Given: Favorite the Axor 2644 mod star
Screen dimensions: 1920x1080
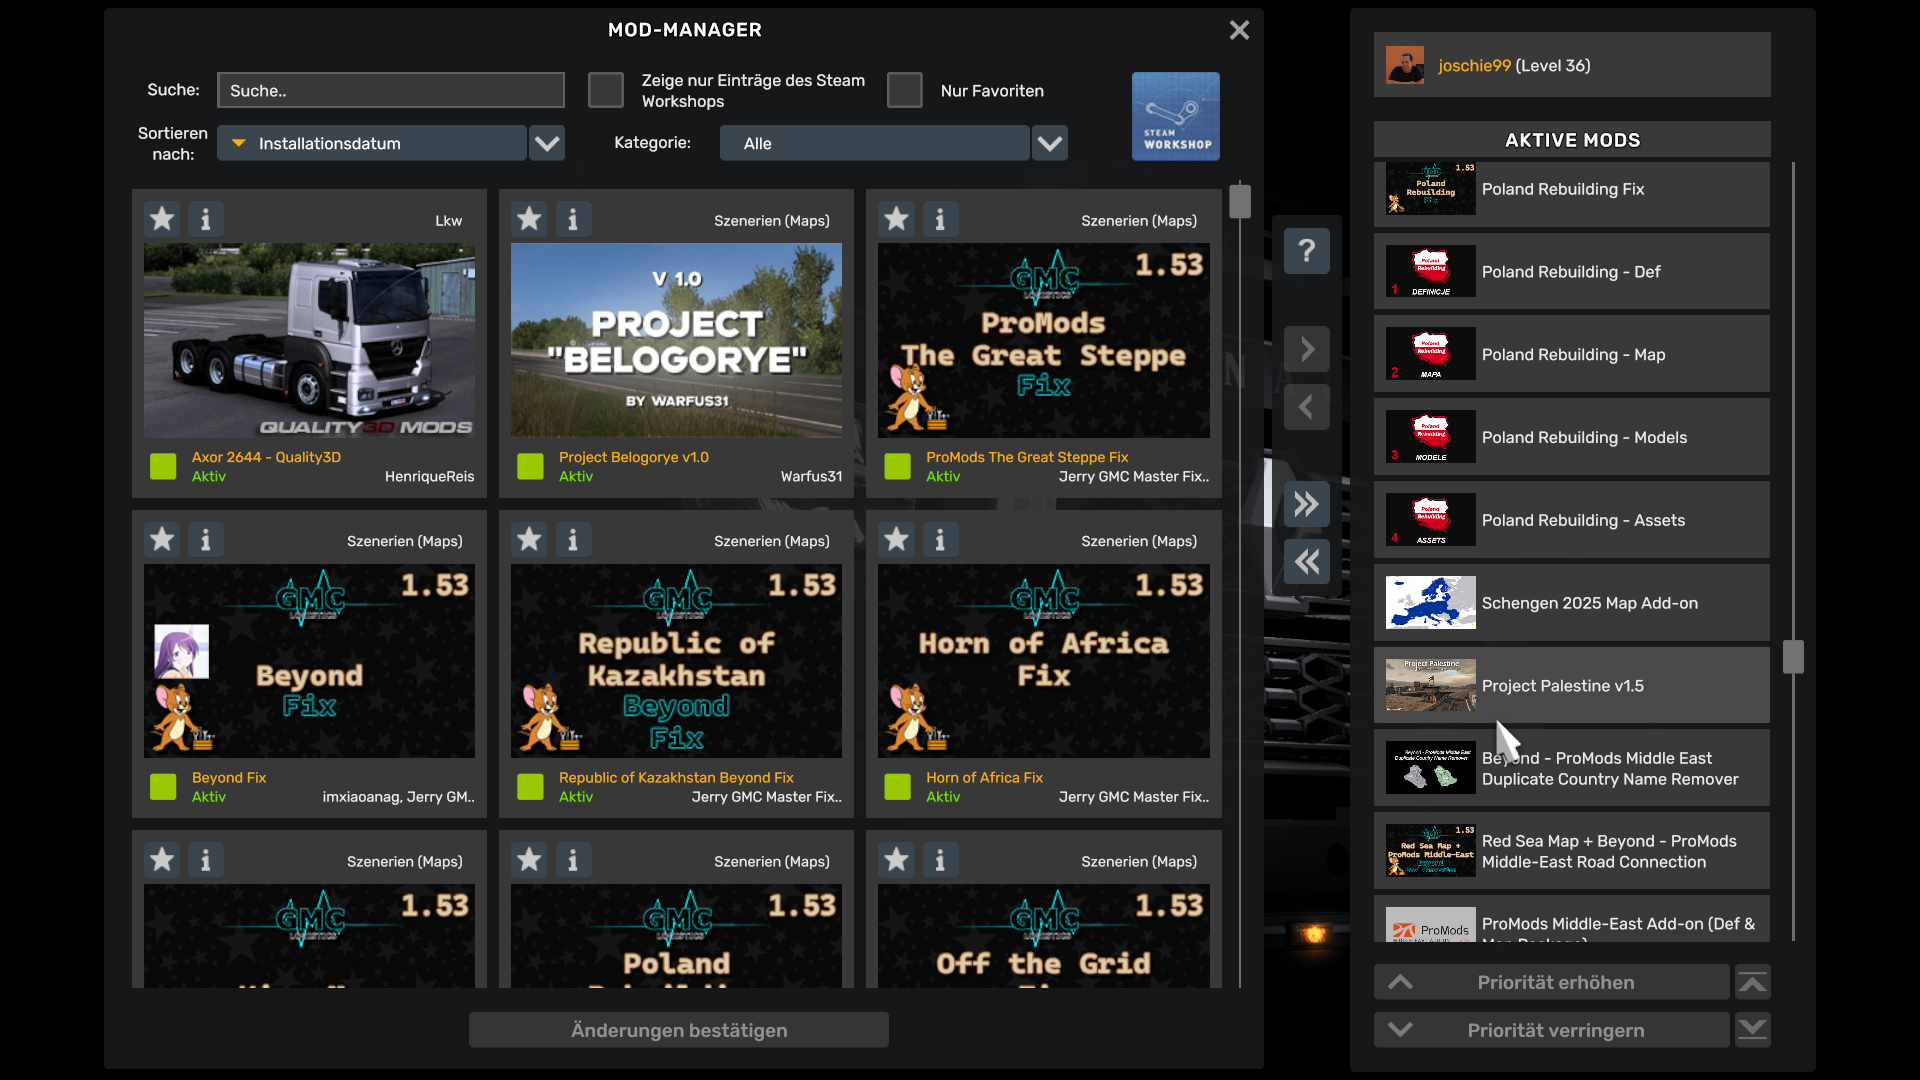Looking at the screenshot, I should coord(162,219).
